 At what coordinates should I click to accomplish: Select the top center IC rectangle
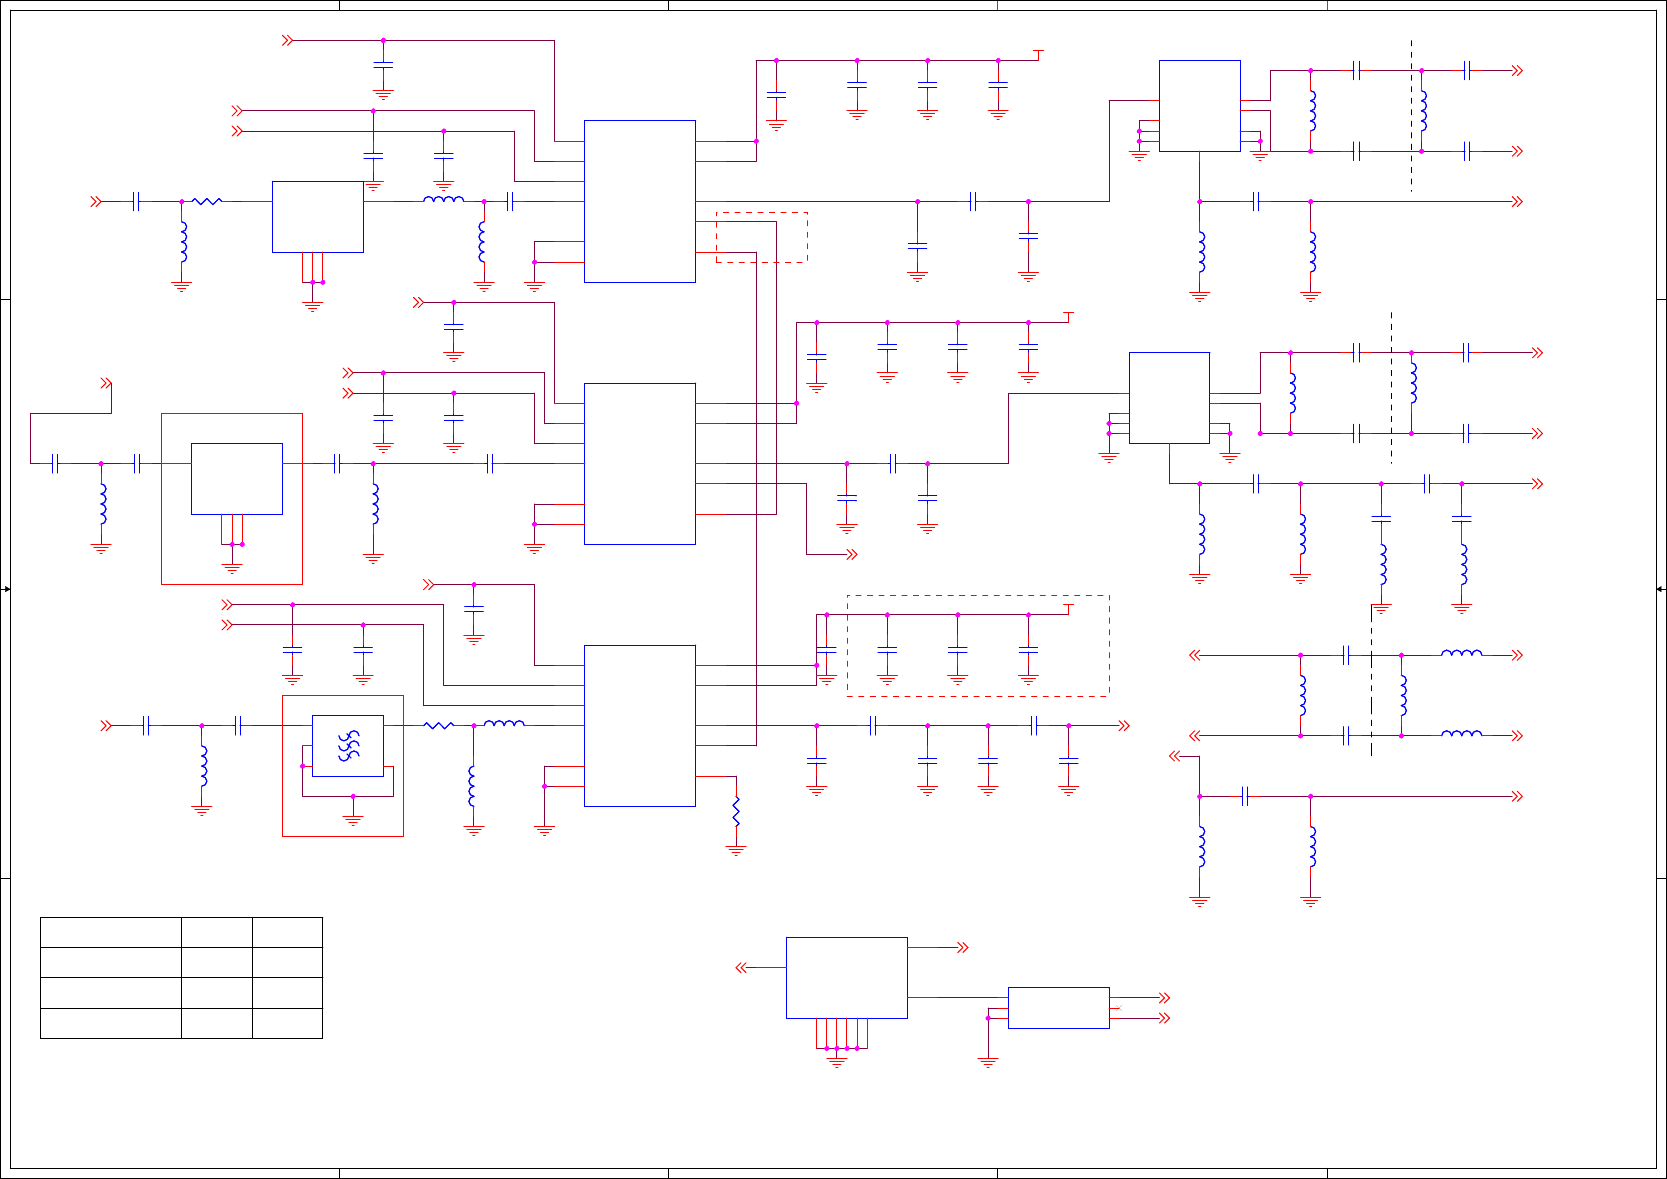(x=640, y=201)
